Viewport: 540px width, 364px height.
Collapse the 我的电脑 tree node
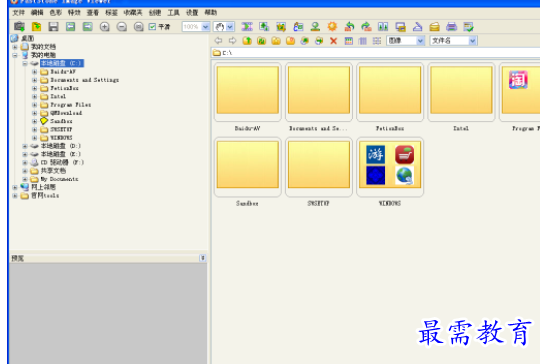pyautogui.click(x=15, y=55)
